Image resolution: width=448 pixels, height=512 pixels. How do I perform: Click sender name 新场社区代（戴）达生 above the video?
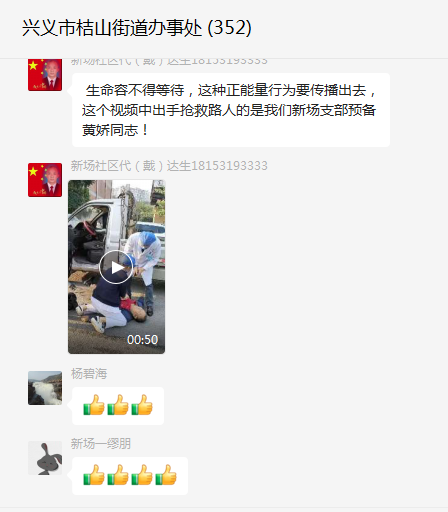pos(169,166)
